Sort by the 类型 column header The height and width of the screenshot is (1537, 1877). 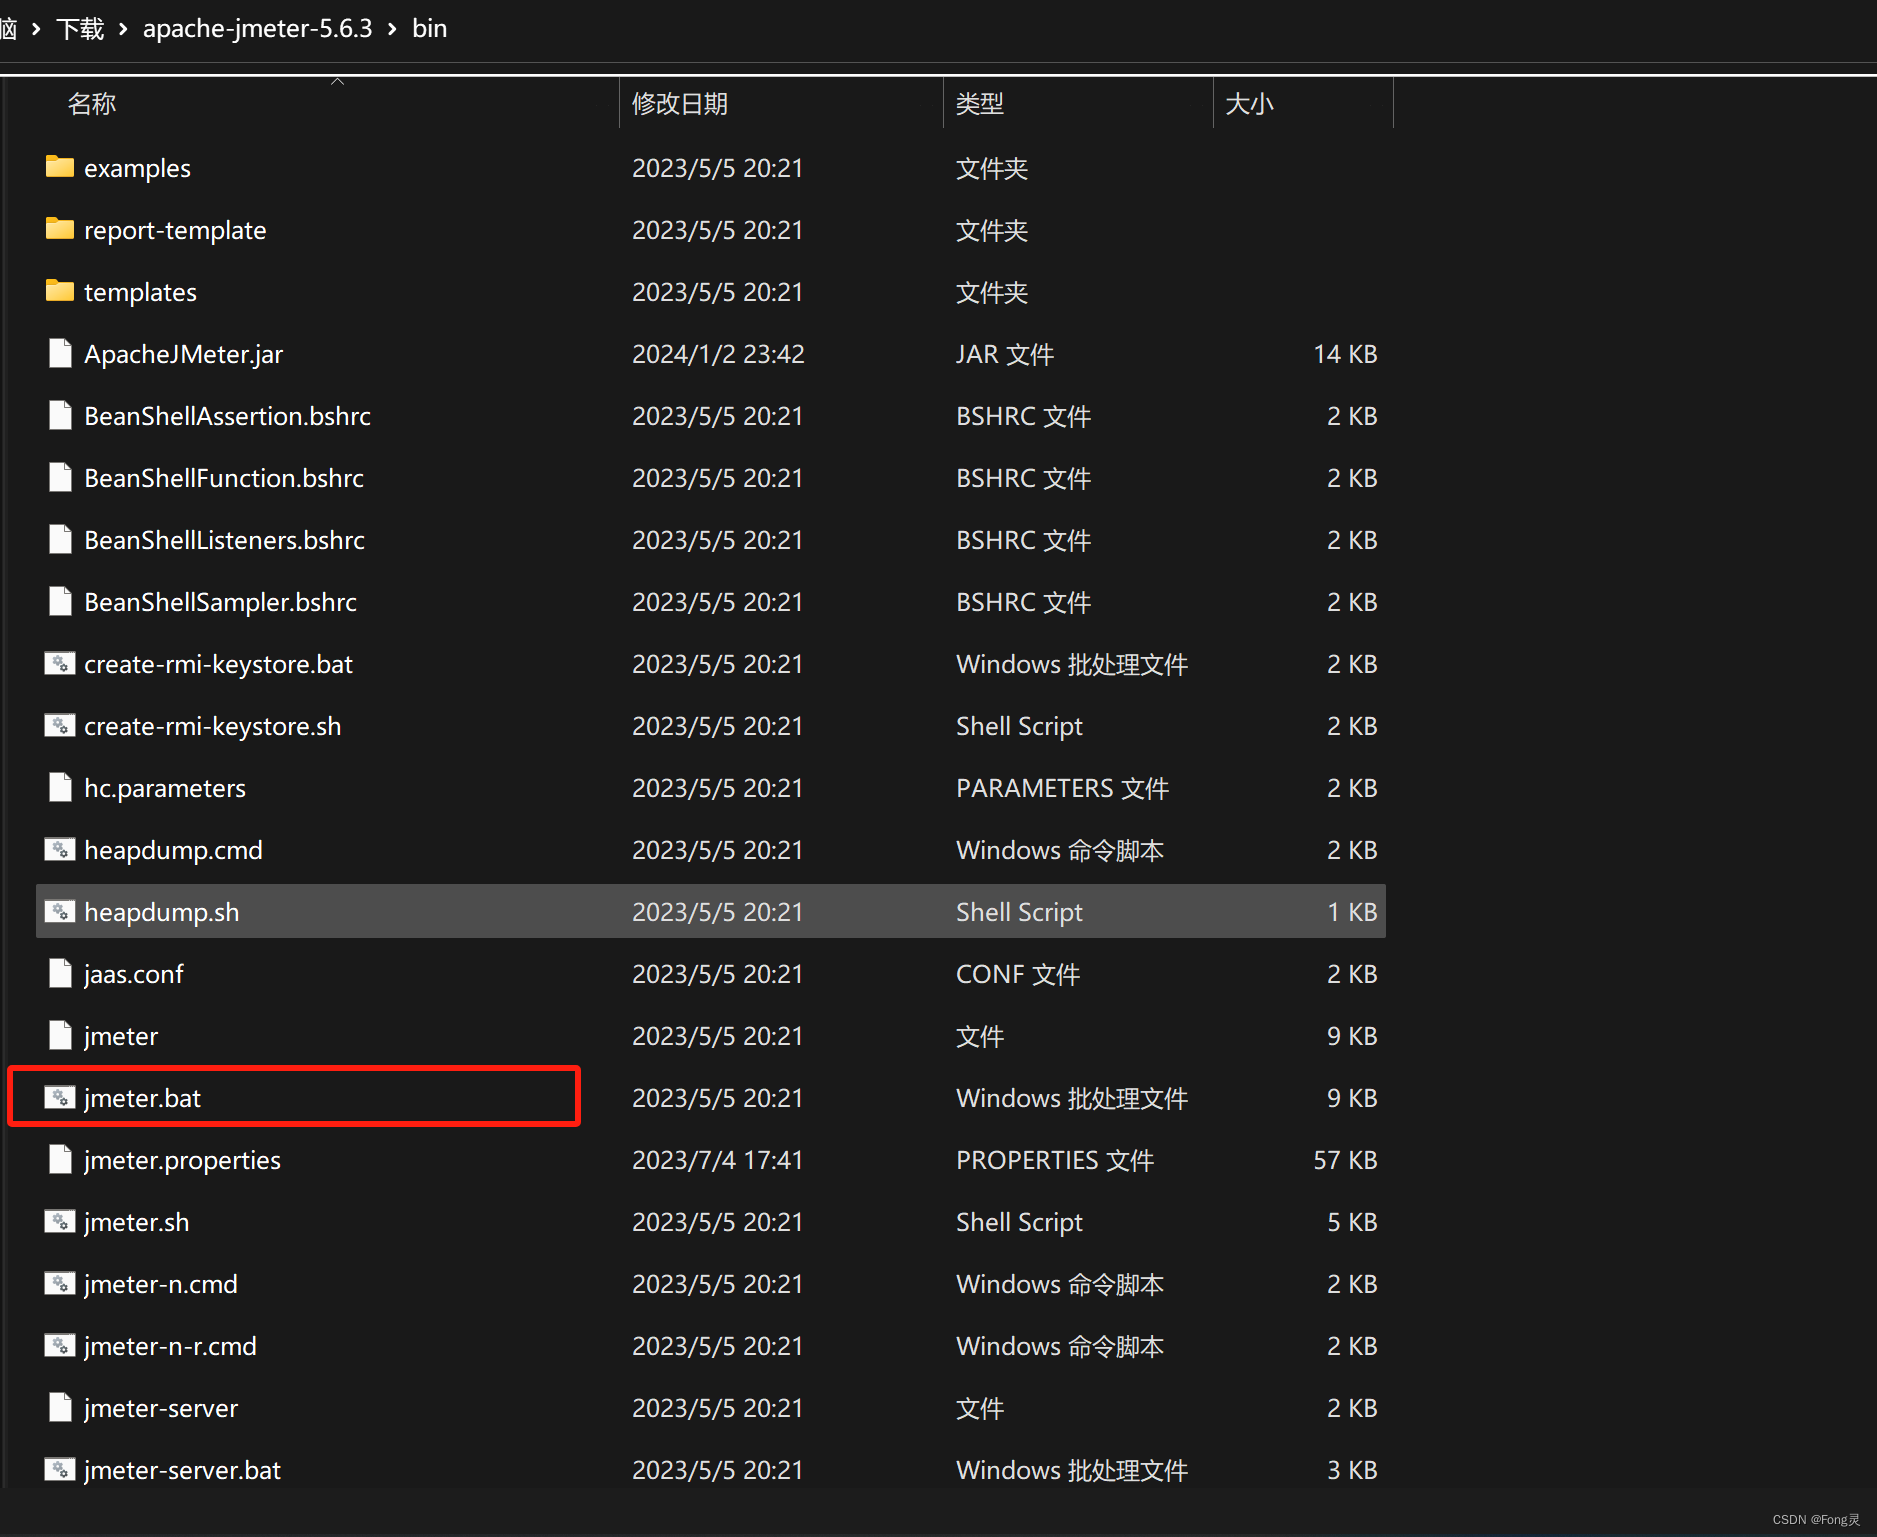point(980,103)
